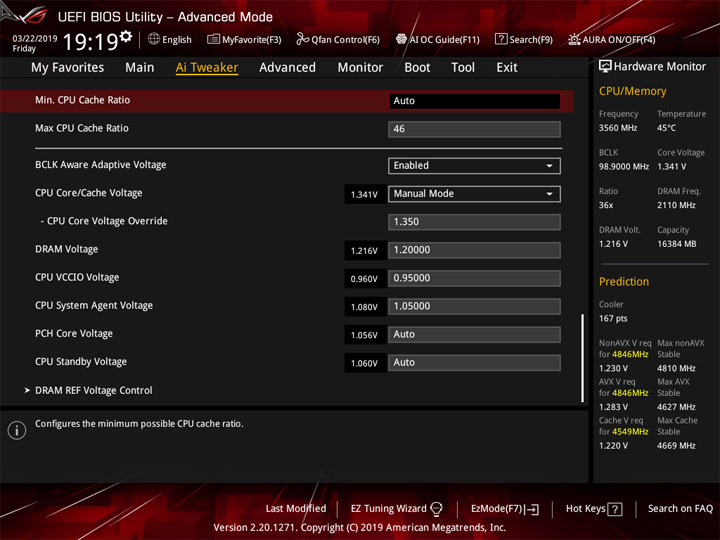
Task: Toggle the AURA ON/OFF light icon
Action: 574,39
